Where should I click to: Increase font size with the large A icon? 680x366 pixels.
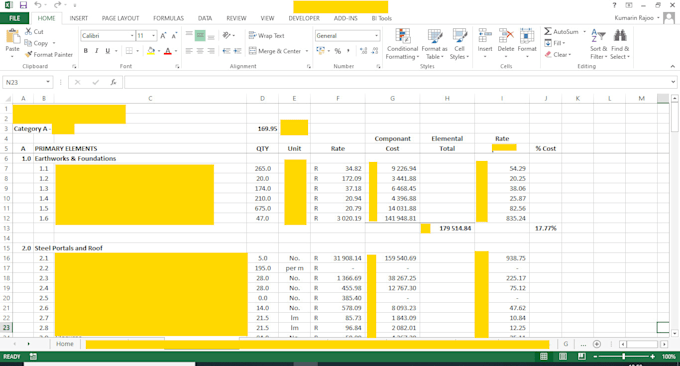click(163, 36)
